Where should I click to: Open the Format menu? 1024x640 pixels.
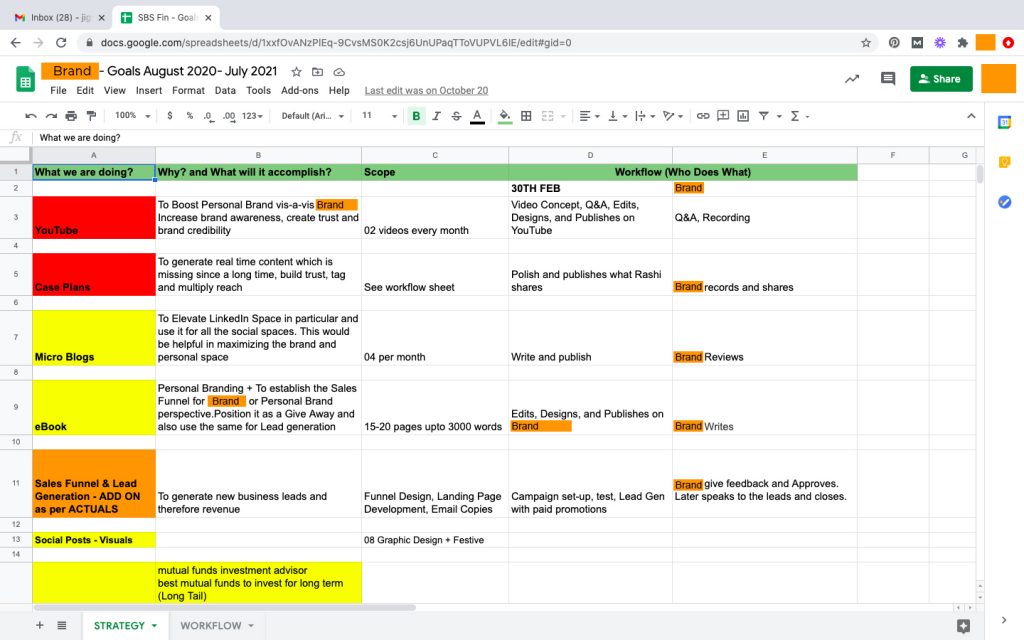pos(188,90)
